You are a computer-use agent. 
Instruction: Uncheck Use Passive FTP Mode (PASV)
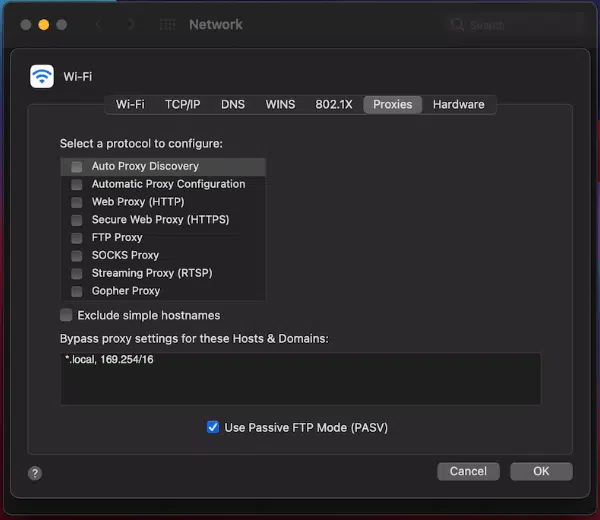[213, 427]
